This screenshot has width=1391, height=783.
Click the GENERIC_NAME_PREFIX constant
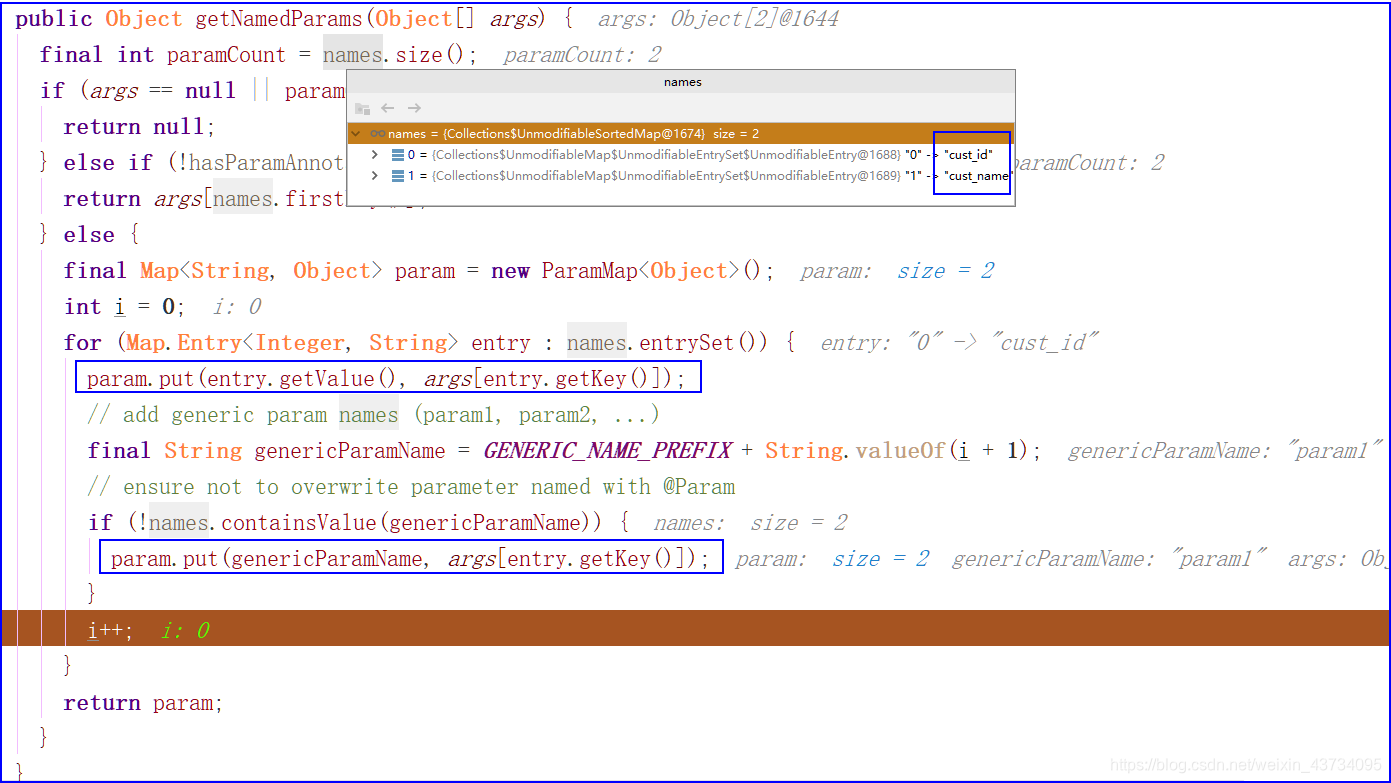(608, 451)
